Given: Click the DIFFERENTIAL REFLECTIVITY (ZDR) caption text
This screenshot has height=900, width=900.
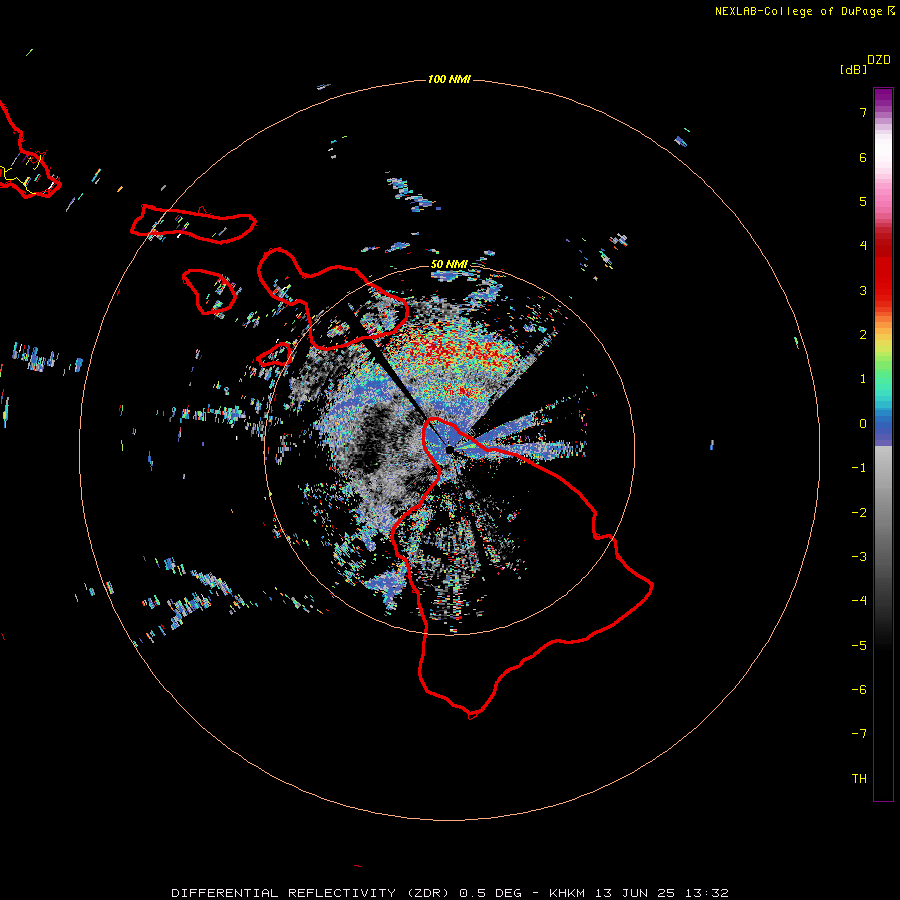Looking at the screenshot, I should 310,893.
